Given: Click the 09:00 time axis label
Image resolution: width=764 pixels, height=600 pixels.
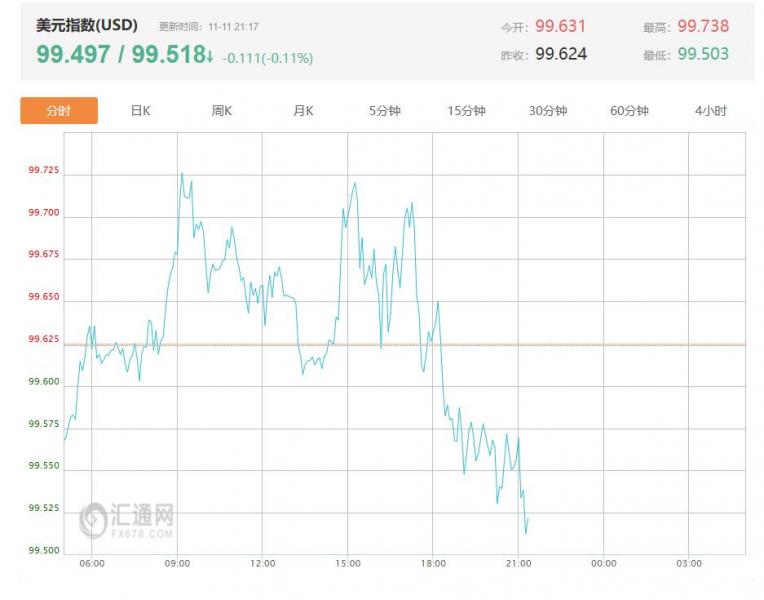Looking at the screenshot, I should [177, 564].
